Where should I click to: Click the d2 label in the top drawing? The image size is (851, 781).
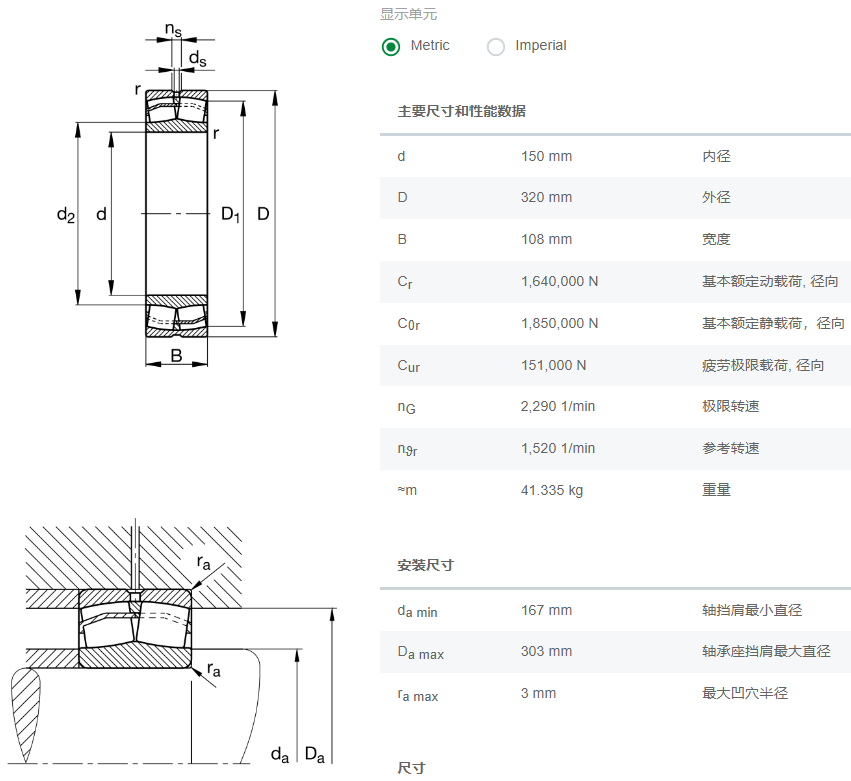66,215
